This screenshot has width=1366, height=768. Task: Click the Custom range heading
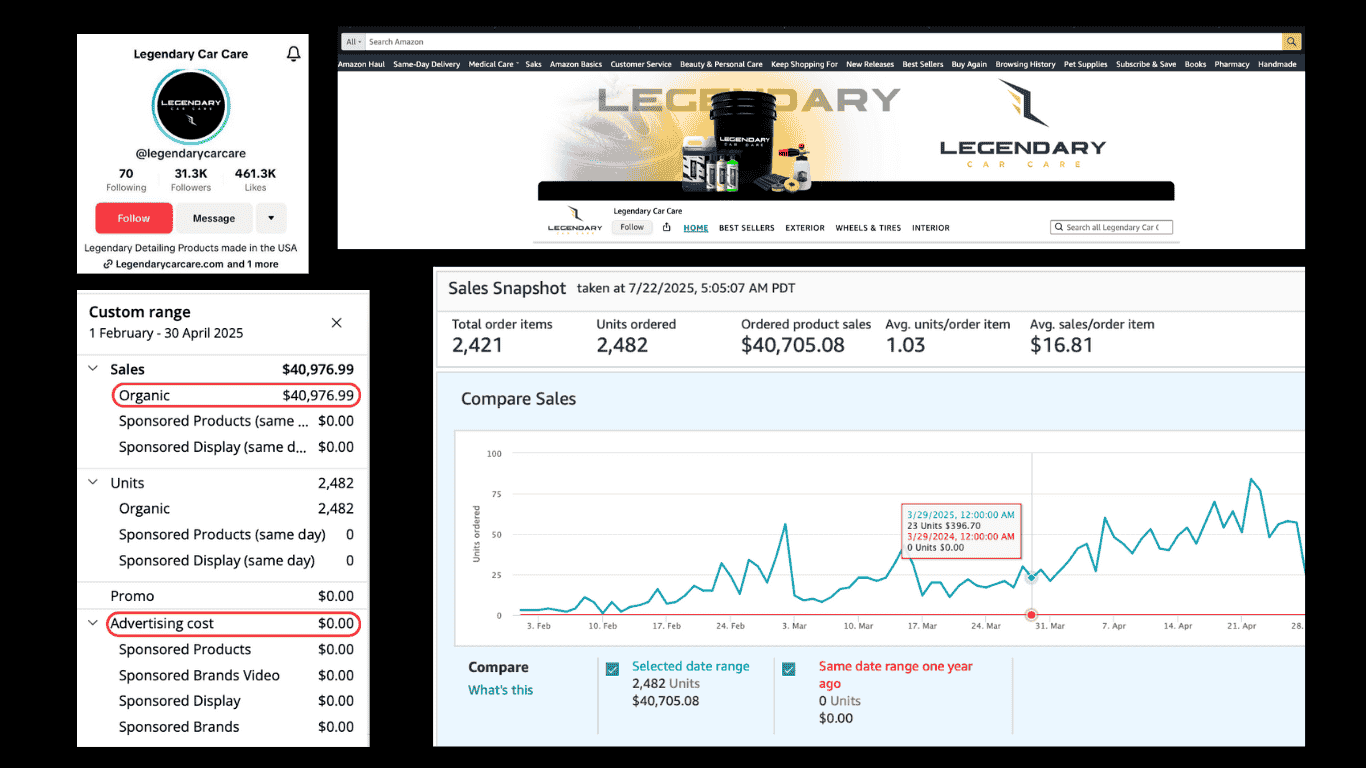point(140,312)
